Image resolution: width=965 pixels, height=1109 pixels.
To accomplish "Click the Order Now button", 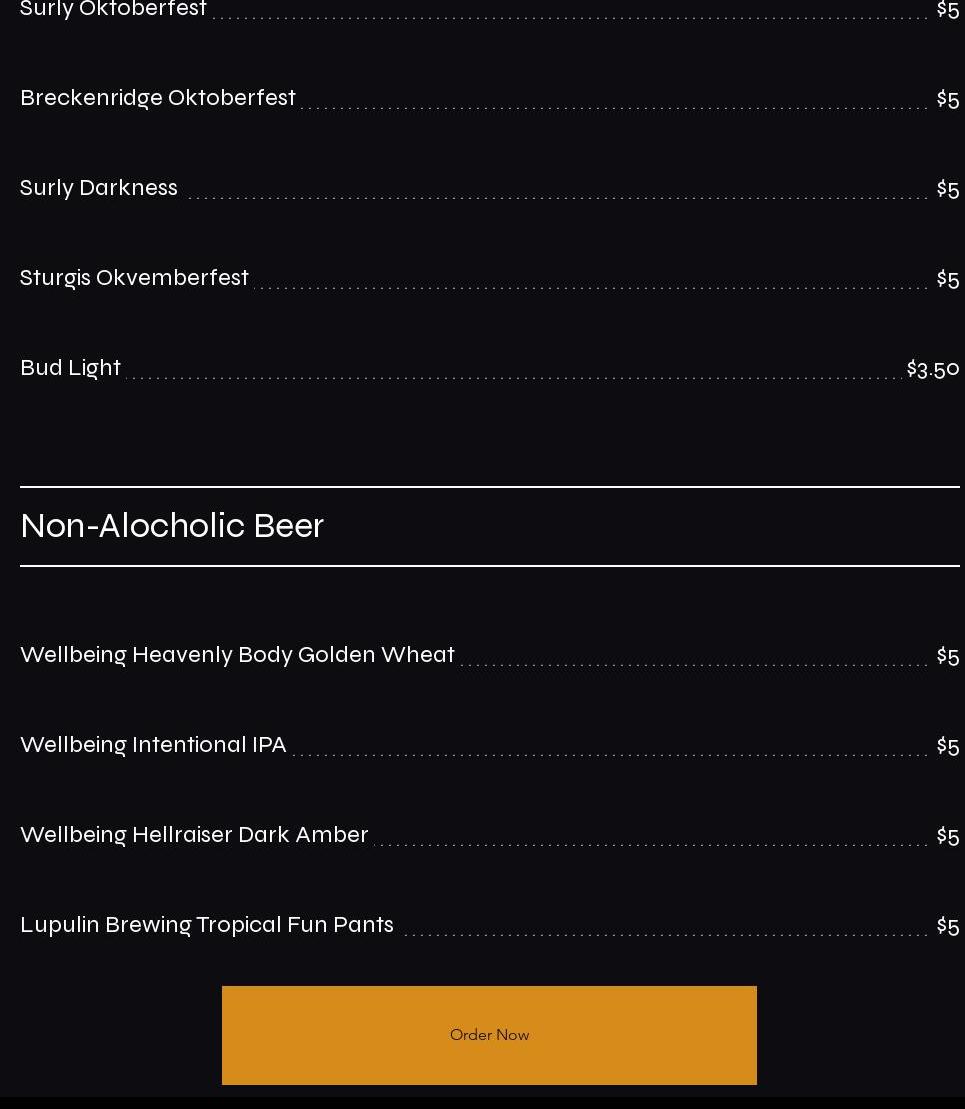I will click(489, 1035).
